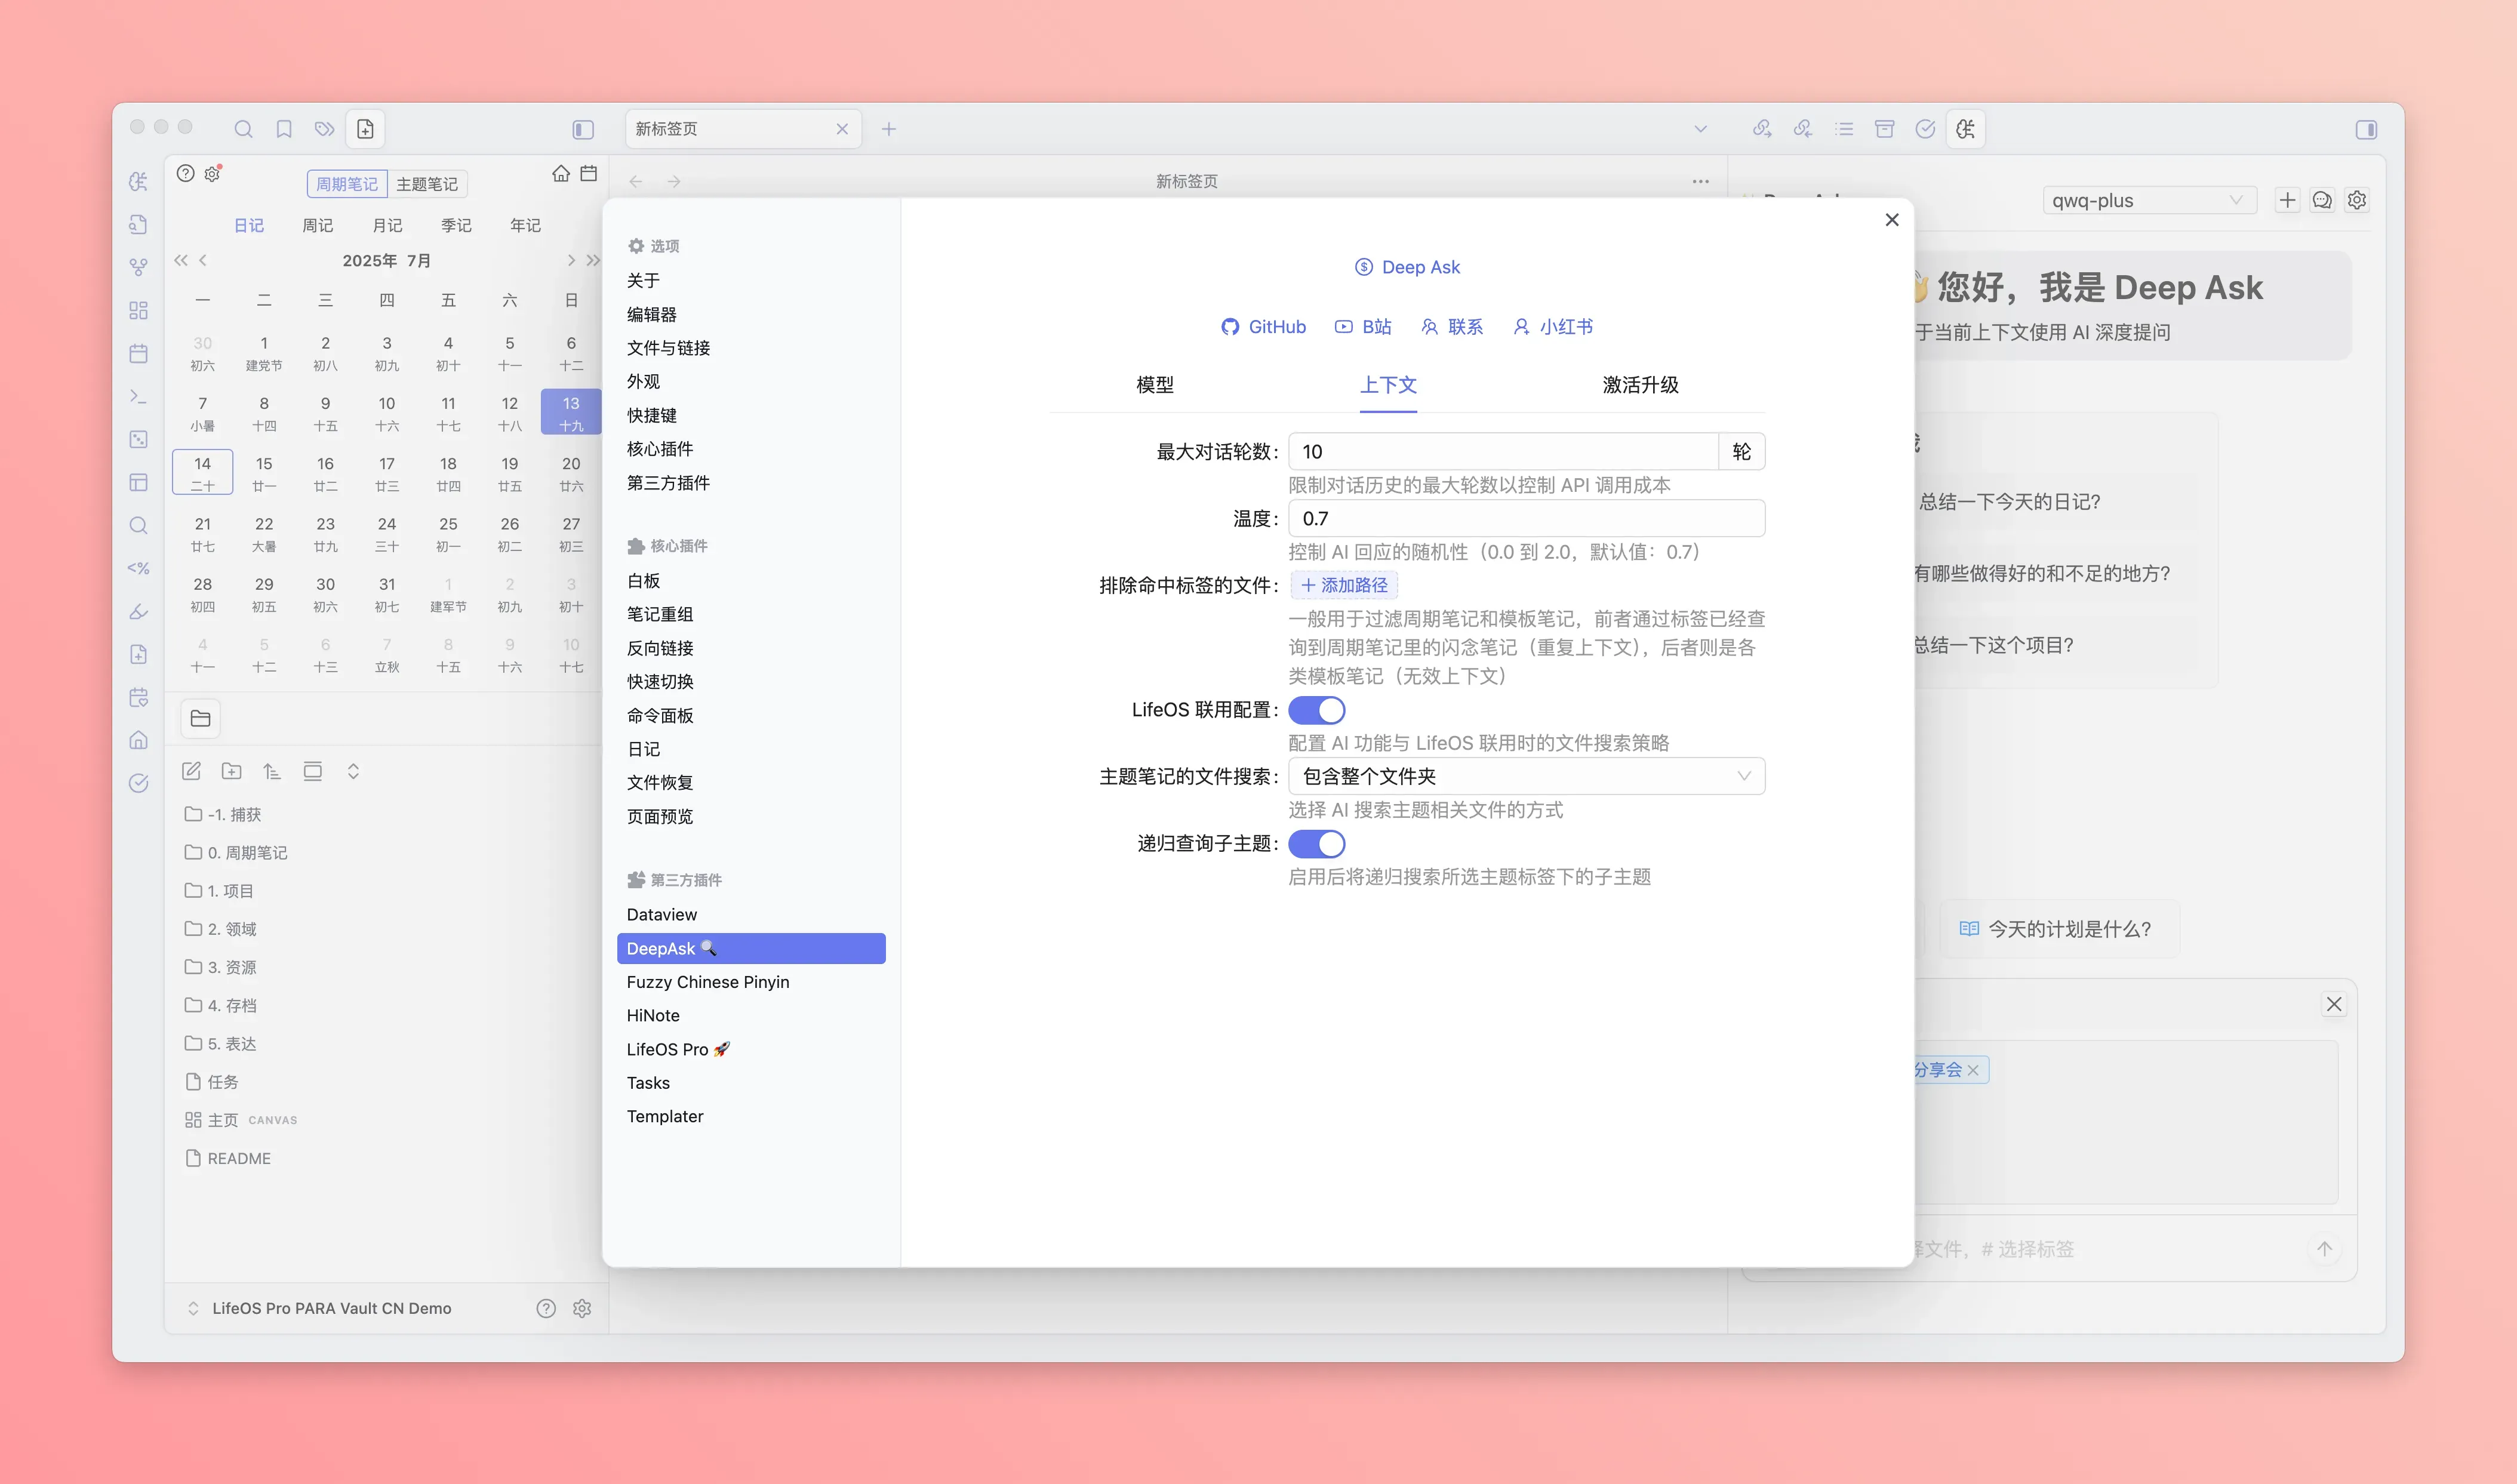
Task: Click 添加路径 button
Action: pyautogui.click(x=1344, y=585)
